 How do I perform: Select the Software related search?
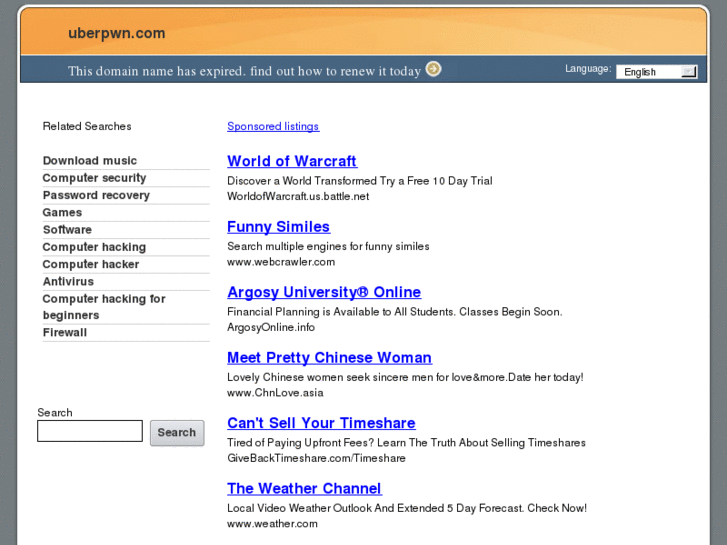point(67,230)
